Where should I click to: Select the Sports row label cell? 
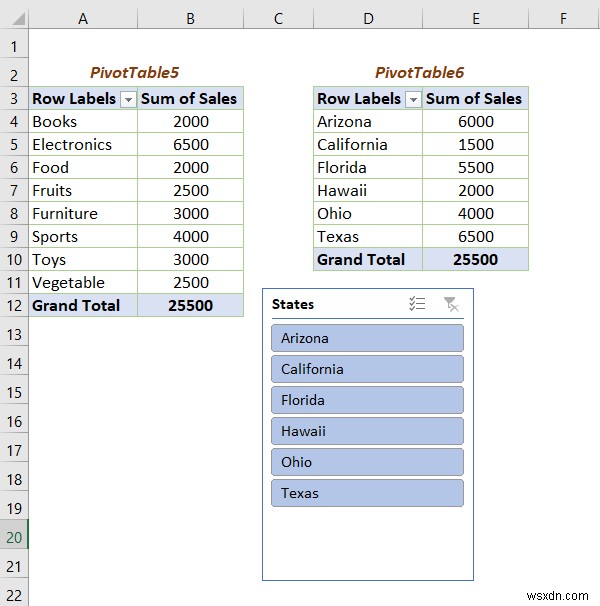point(83,237)
